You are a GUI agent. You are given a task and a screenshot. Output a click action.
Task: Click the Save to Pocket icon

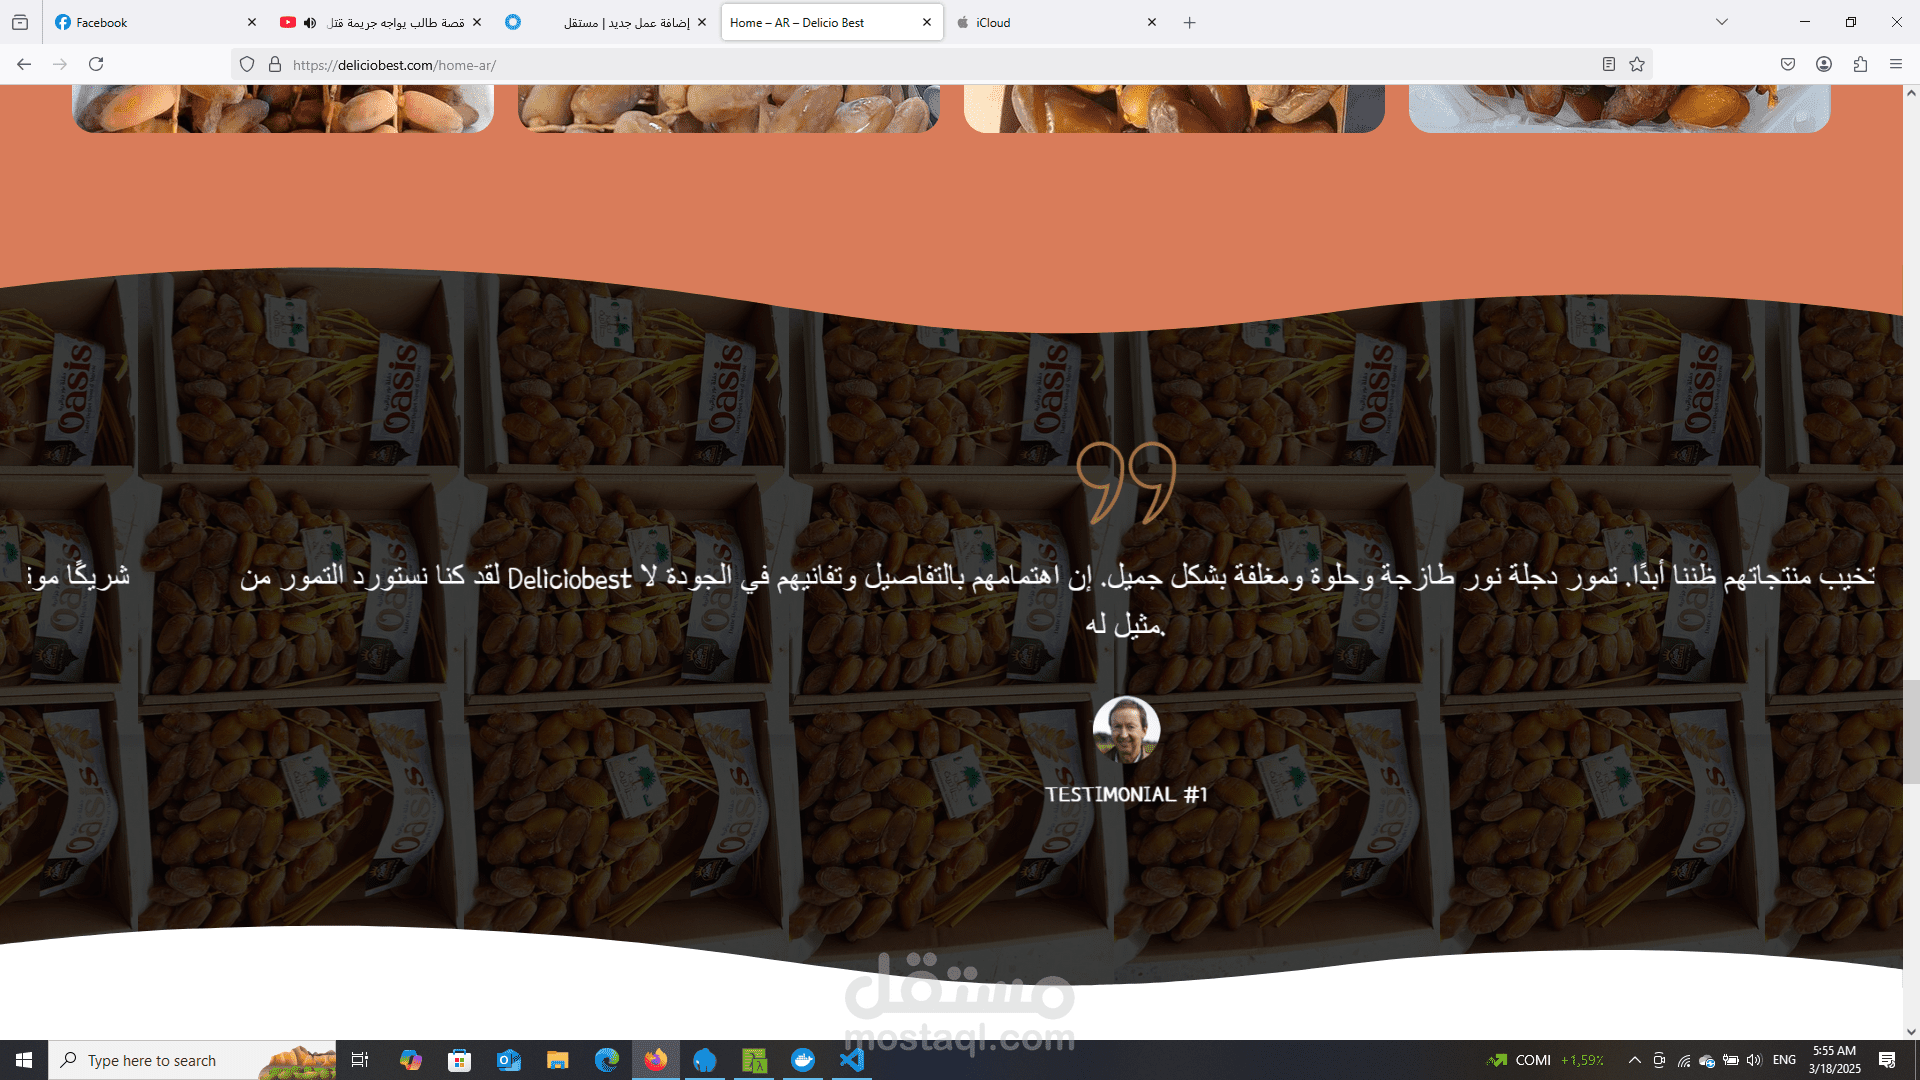1788,64
